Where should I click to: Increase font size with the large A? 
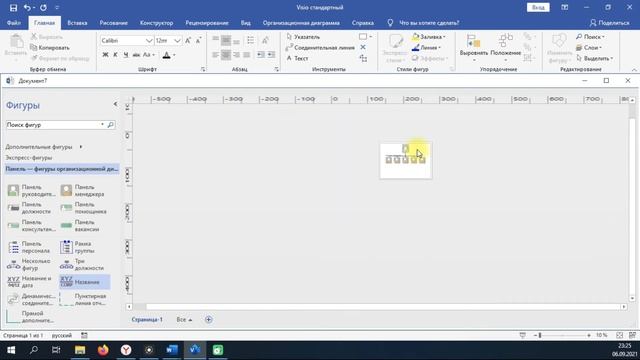[188, 40]
